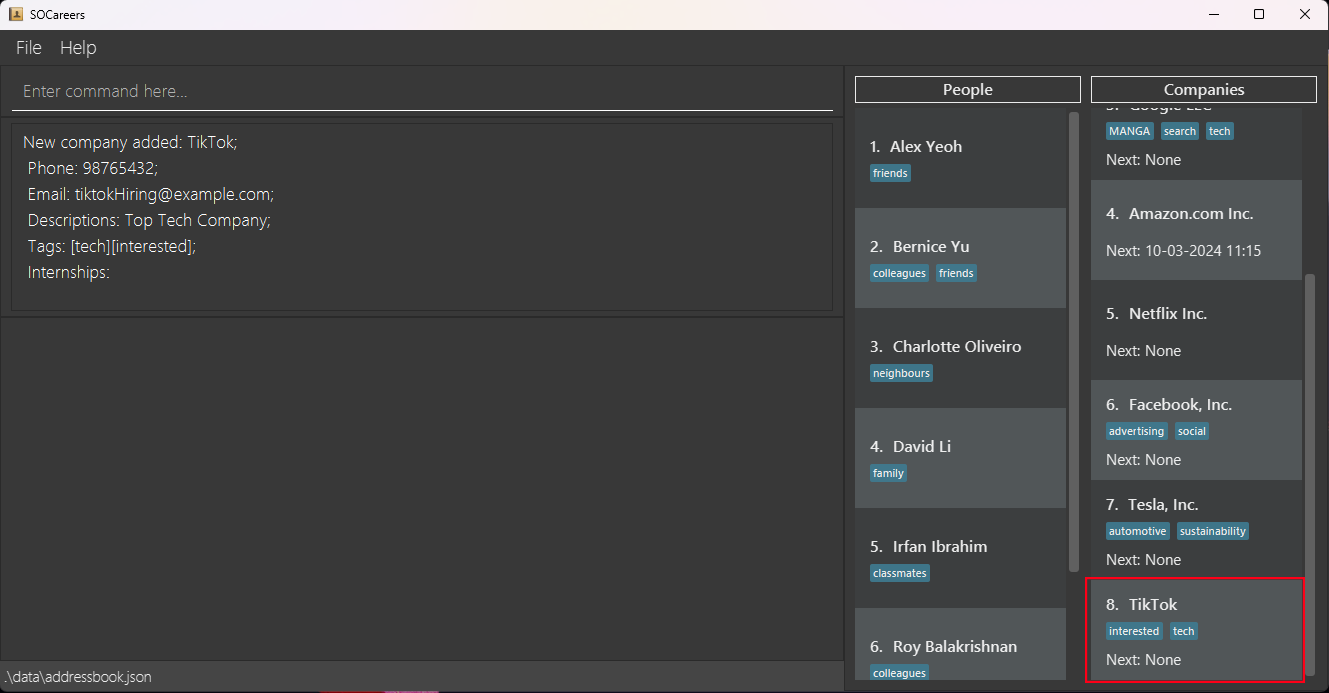Click the 'friends' tag on Alex Yeoh

point(890,172)
